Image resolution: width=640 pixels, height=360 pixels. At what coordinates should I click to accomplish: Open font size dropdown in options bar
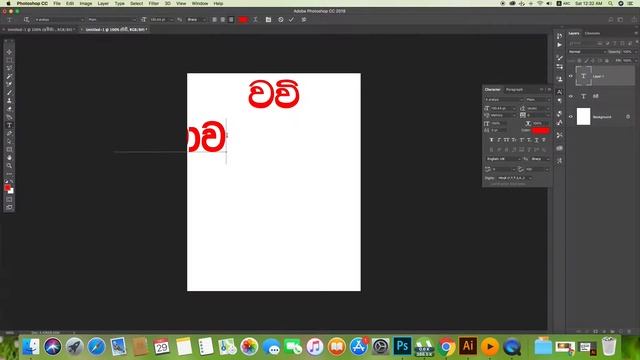162,20
